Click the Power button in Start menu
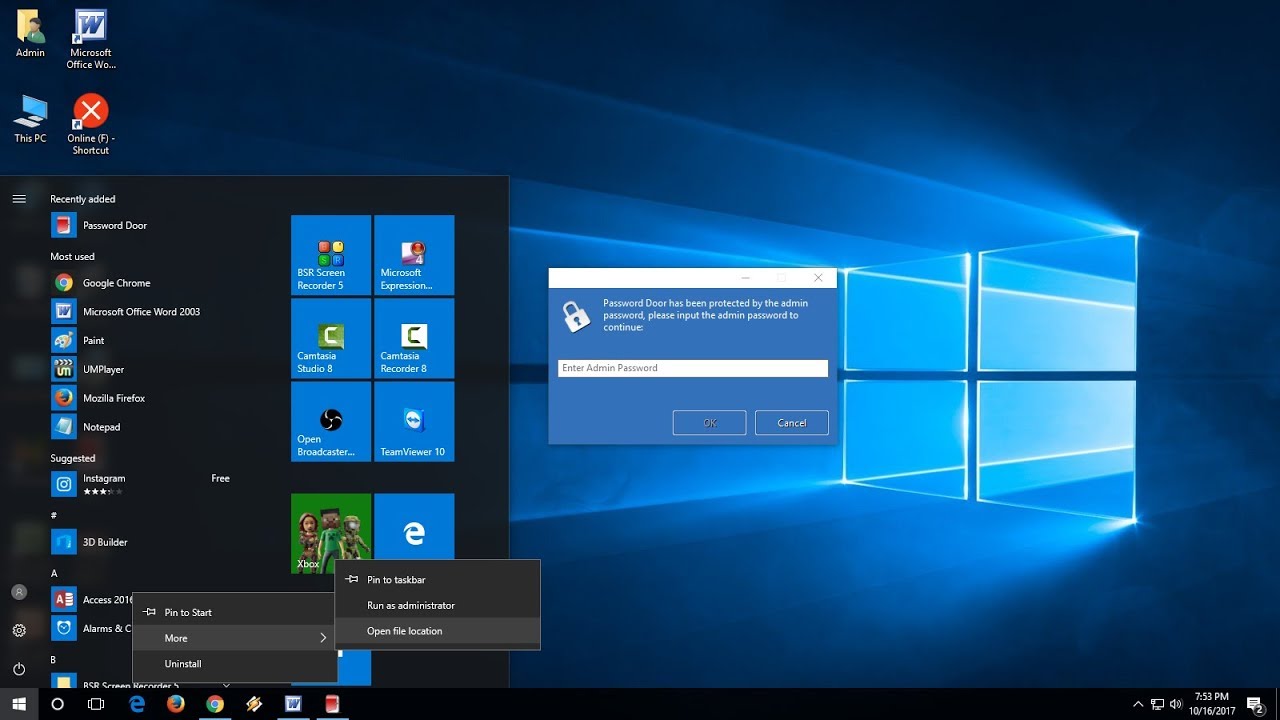 coord(19,669)
